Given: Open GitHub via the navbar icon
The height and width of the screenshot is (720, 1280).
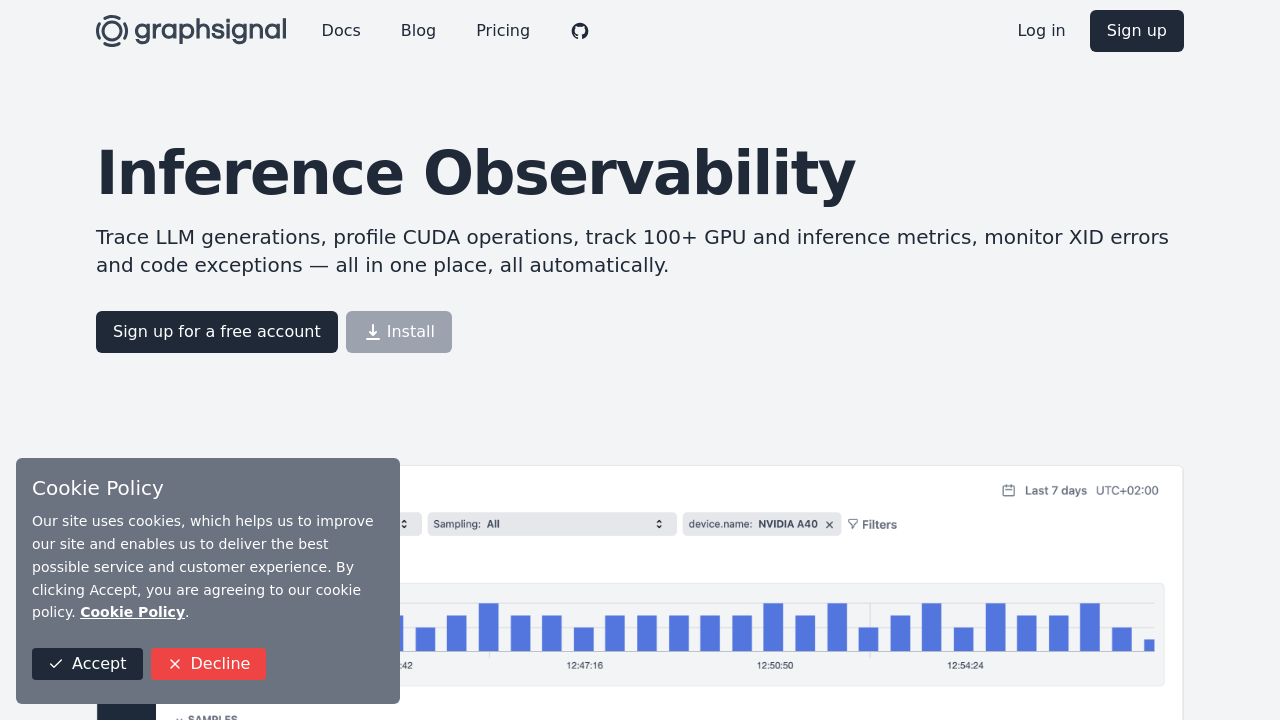Looking at the screenshot, I should pos(578,31).
